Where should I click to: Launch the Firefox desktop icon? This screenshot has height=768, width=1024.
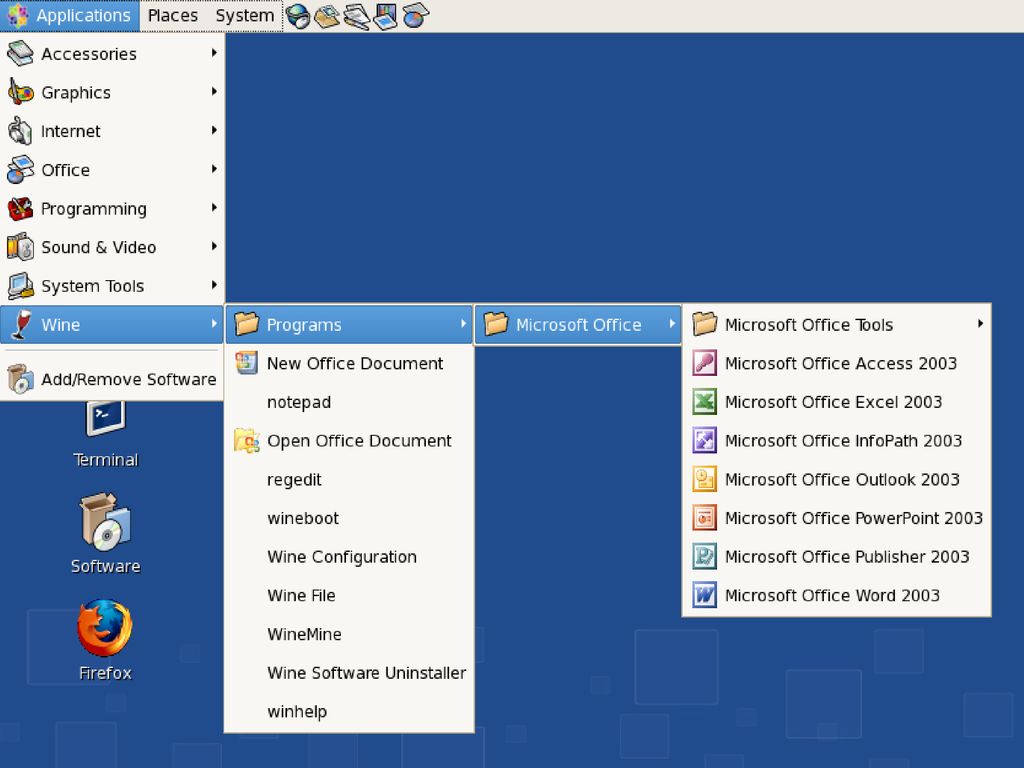point(105,641)
